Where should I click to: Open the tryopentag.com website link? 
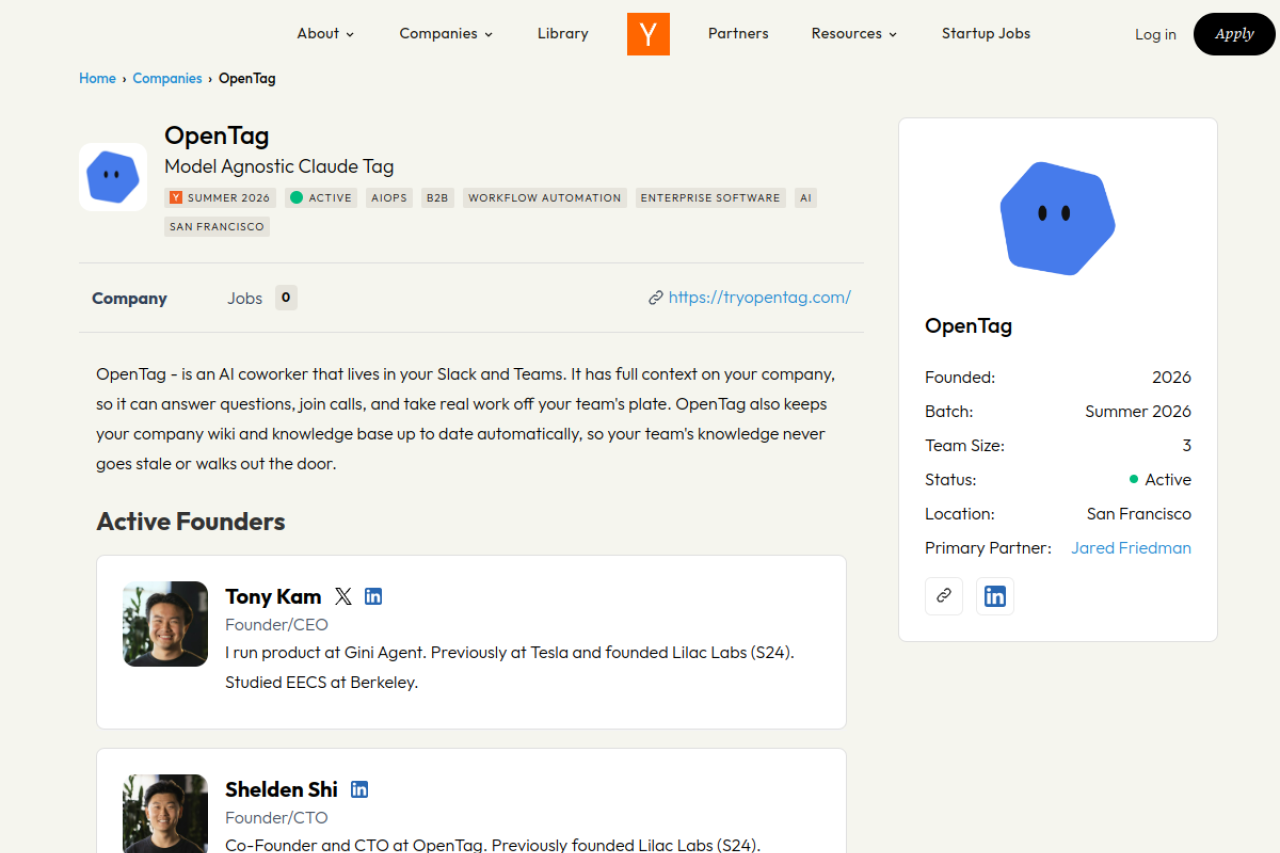(759, 297)
